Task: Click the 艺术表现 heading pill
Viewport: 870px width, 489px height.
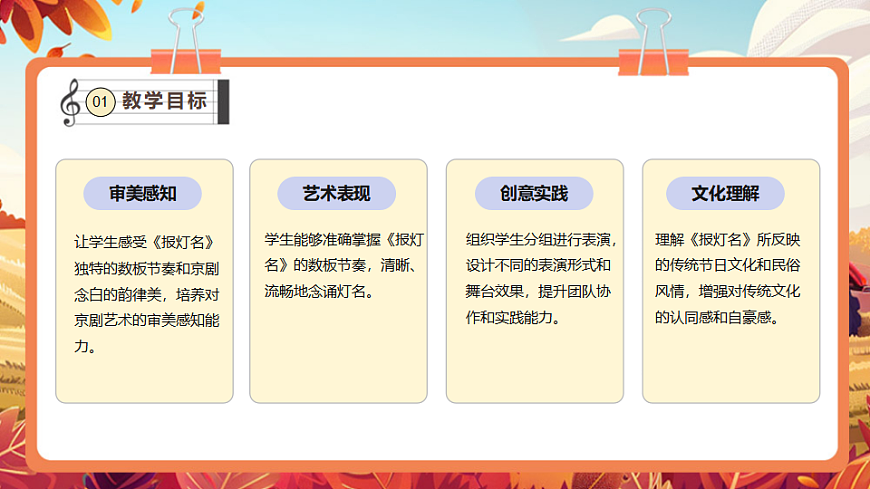Action: tap(337, 193)
